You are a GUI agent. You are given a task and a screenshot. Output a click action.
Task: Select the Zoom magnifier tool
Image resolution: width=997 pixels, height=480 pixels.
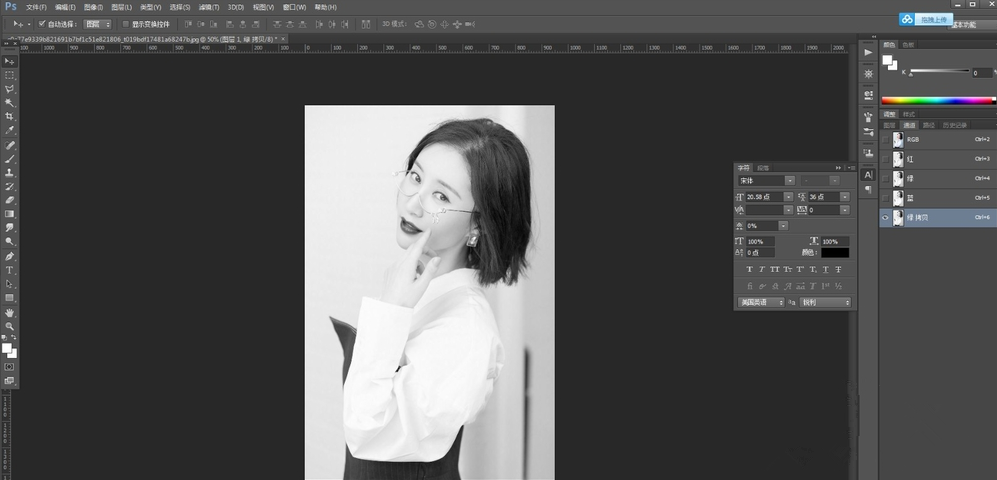[10, 326]
